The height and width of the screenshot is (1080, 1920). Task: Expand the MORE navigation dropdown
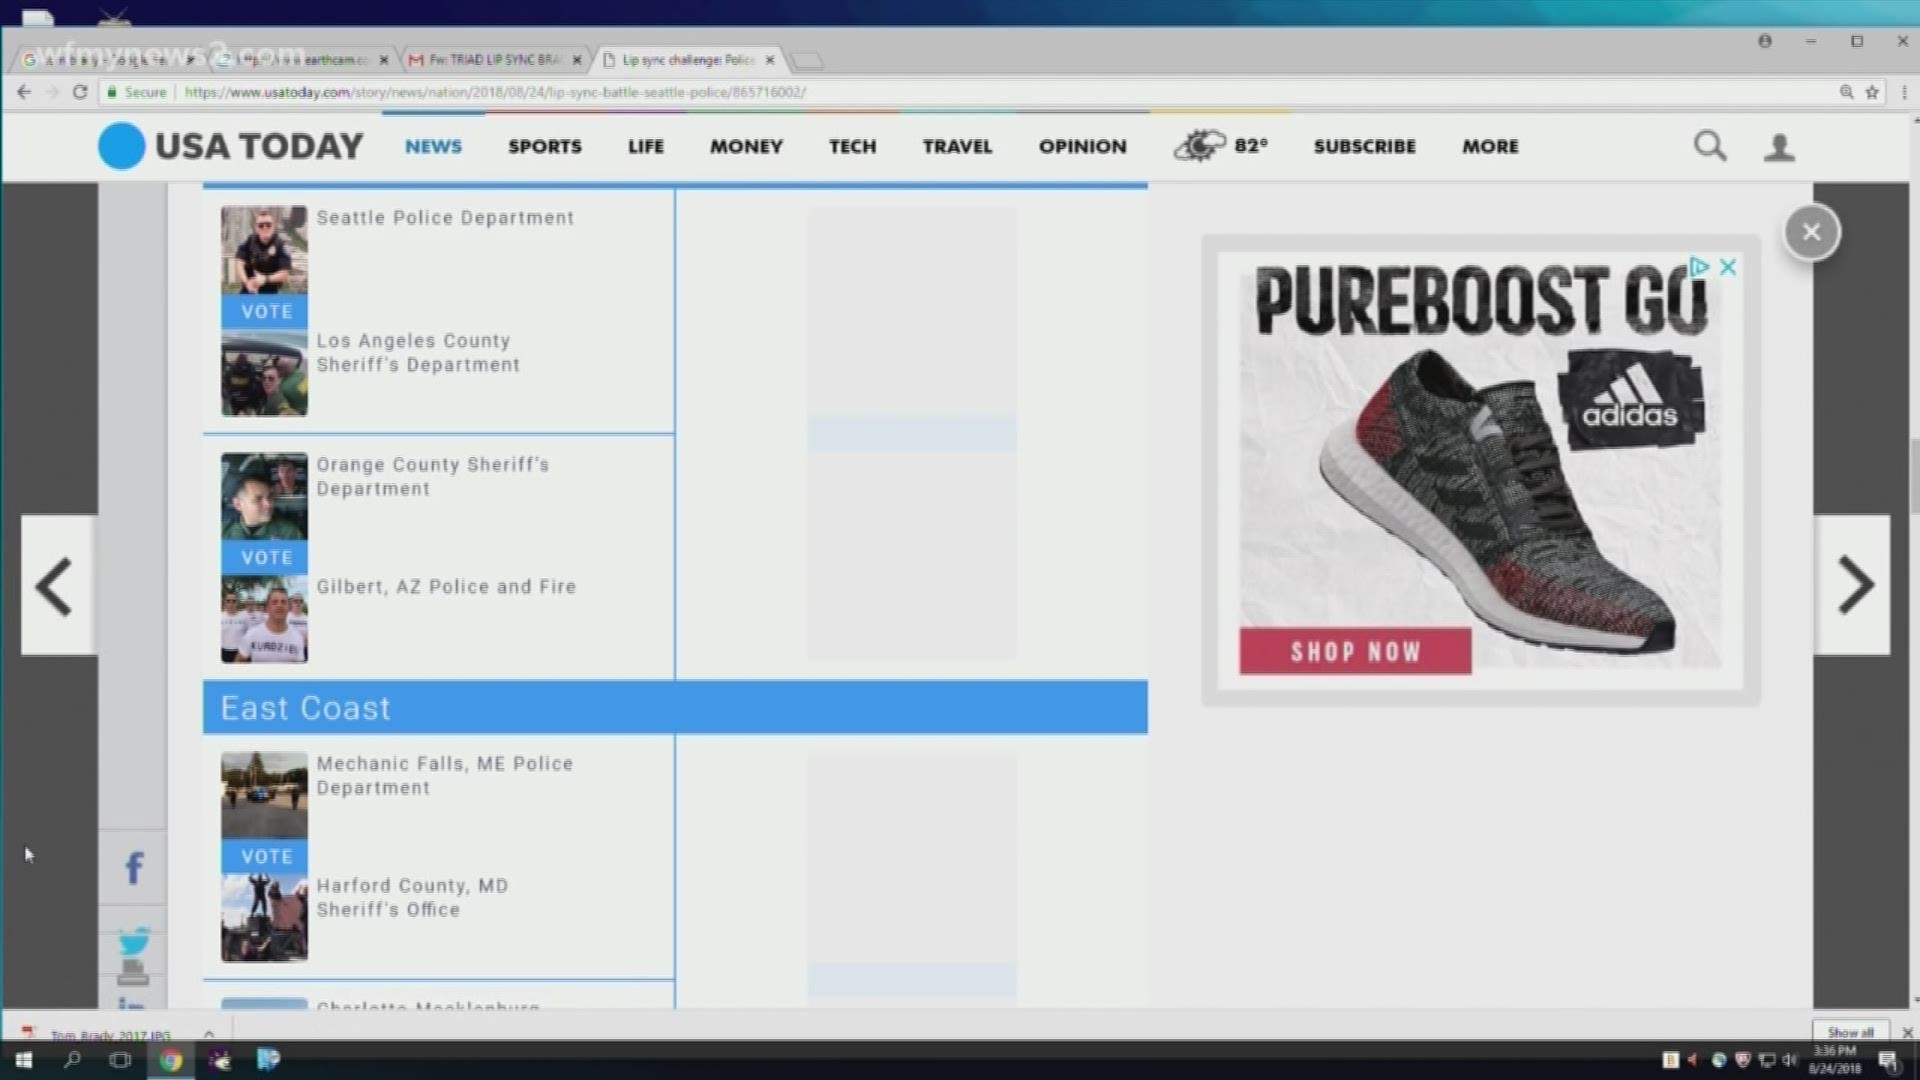tap(1490, 145)
